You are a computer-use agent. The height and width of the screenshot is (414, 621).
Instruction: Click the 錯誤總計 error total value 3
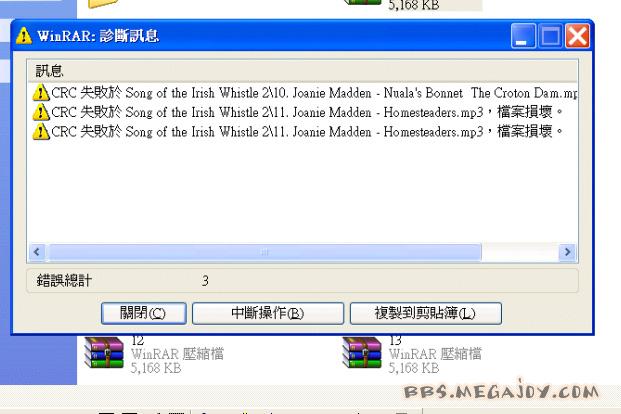205,281
